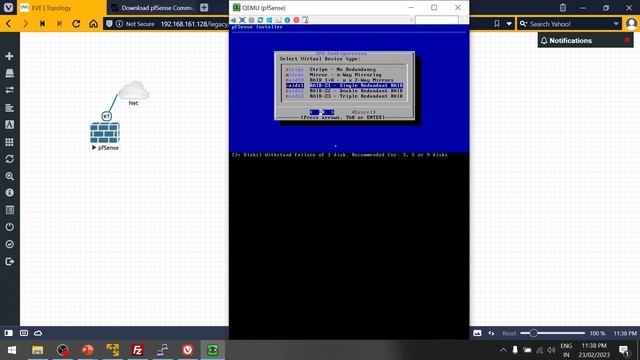Open Add an object plus icon in EVE sidebar
This screenshot has width=640, height=360.
tap(9, 56)
